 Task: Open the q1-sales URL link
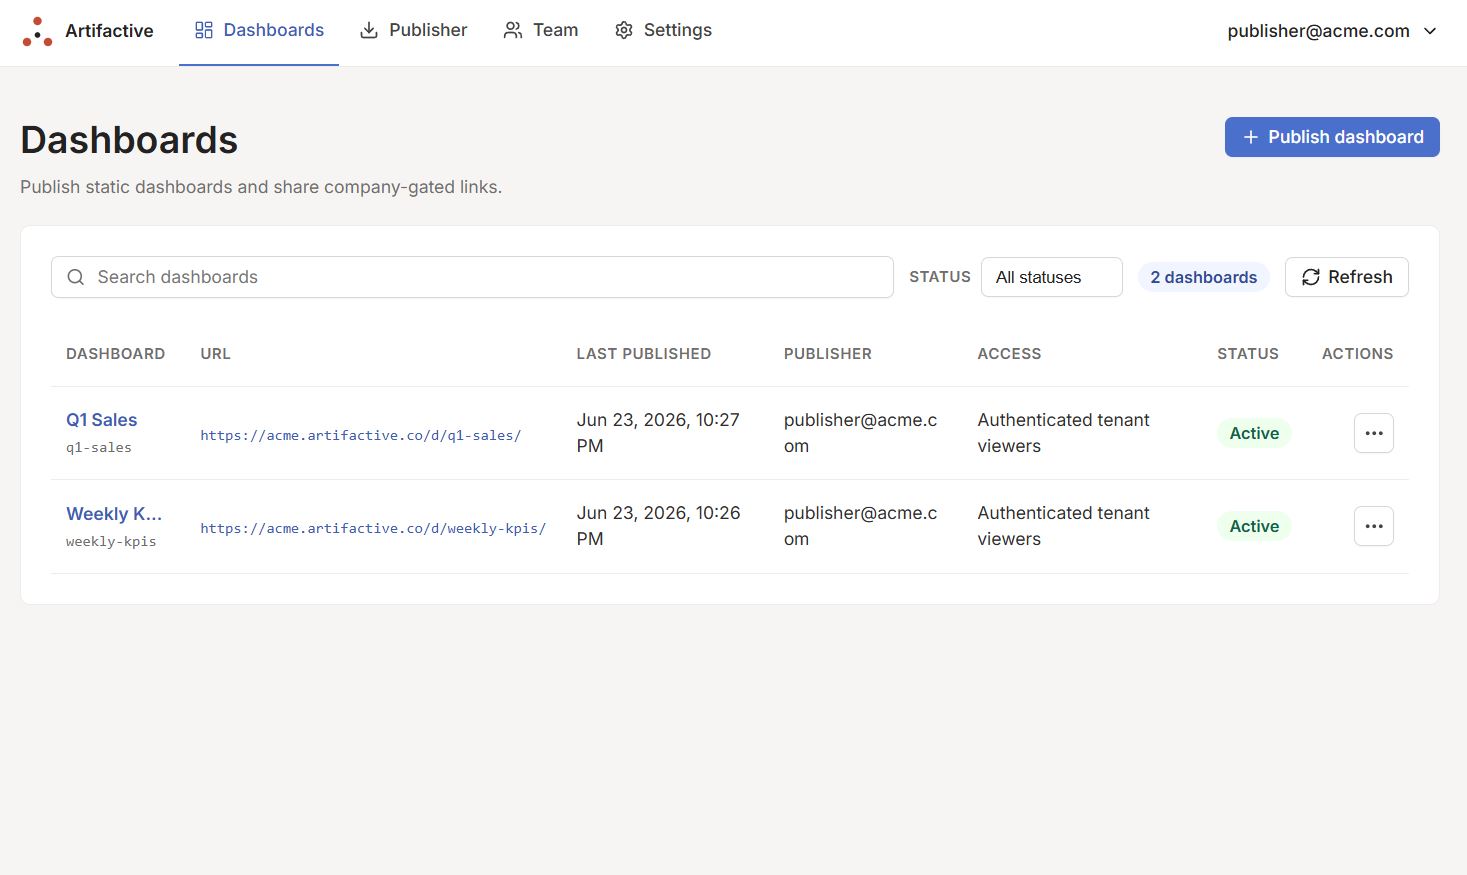[x=361, y=435]
